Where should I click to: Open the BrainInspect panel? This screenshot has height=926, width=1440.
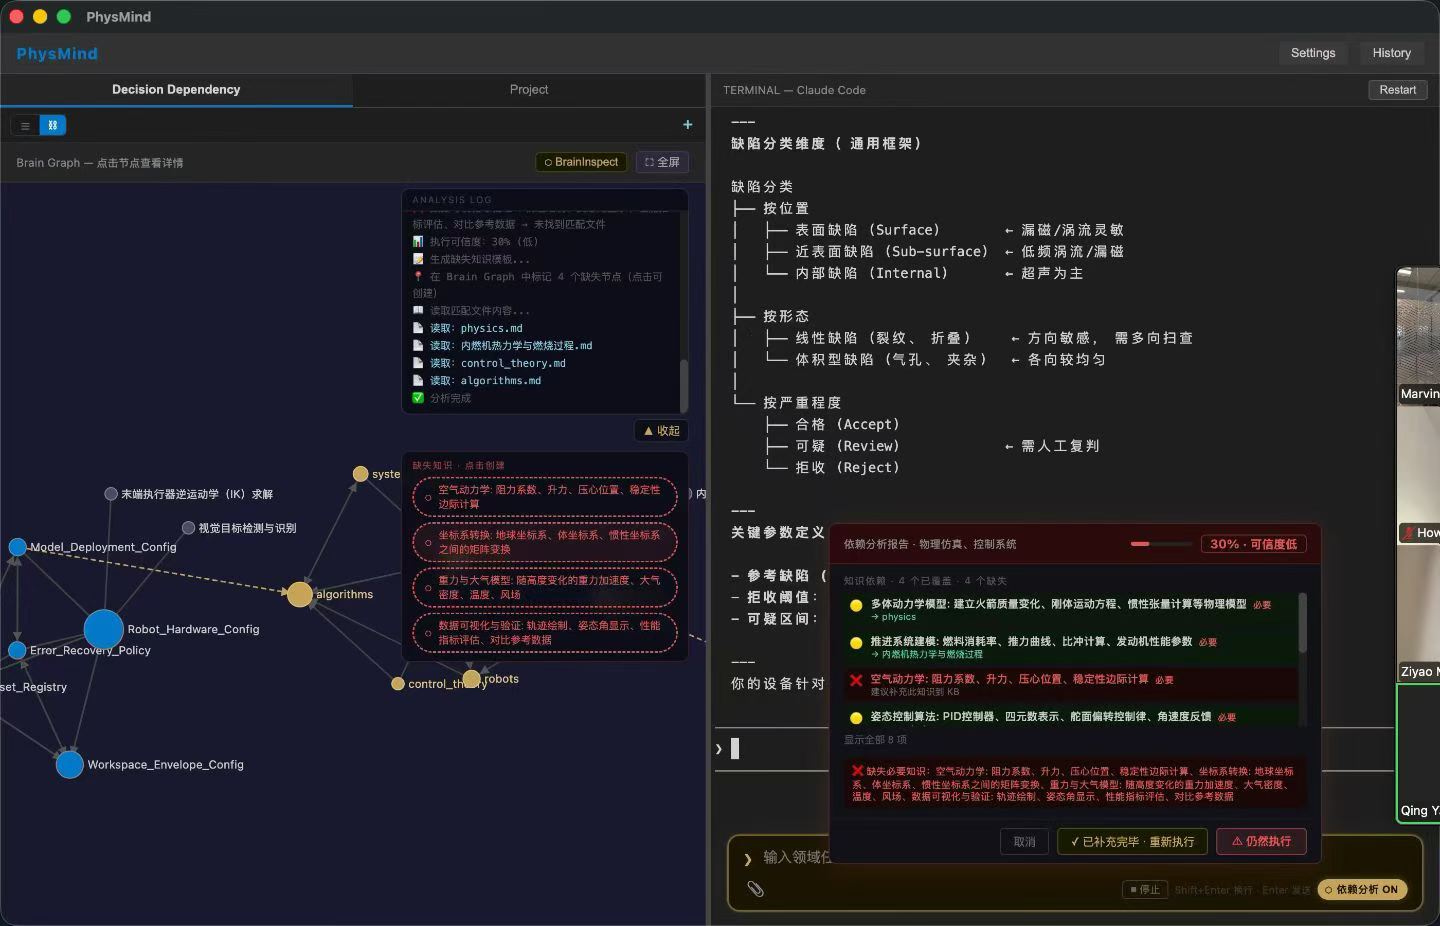point(580,161)
